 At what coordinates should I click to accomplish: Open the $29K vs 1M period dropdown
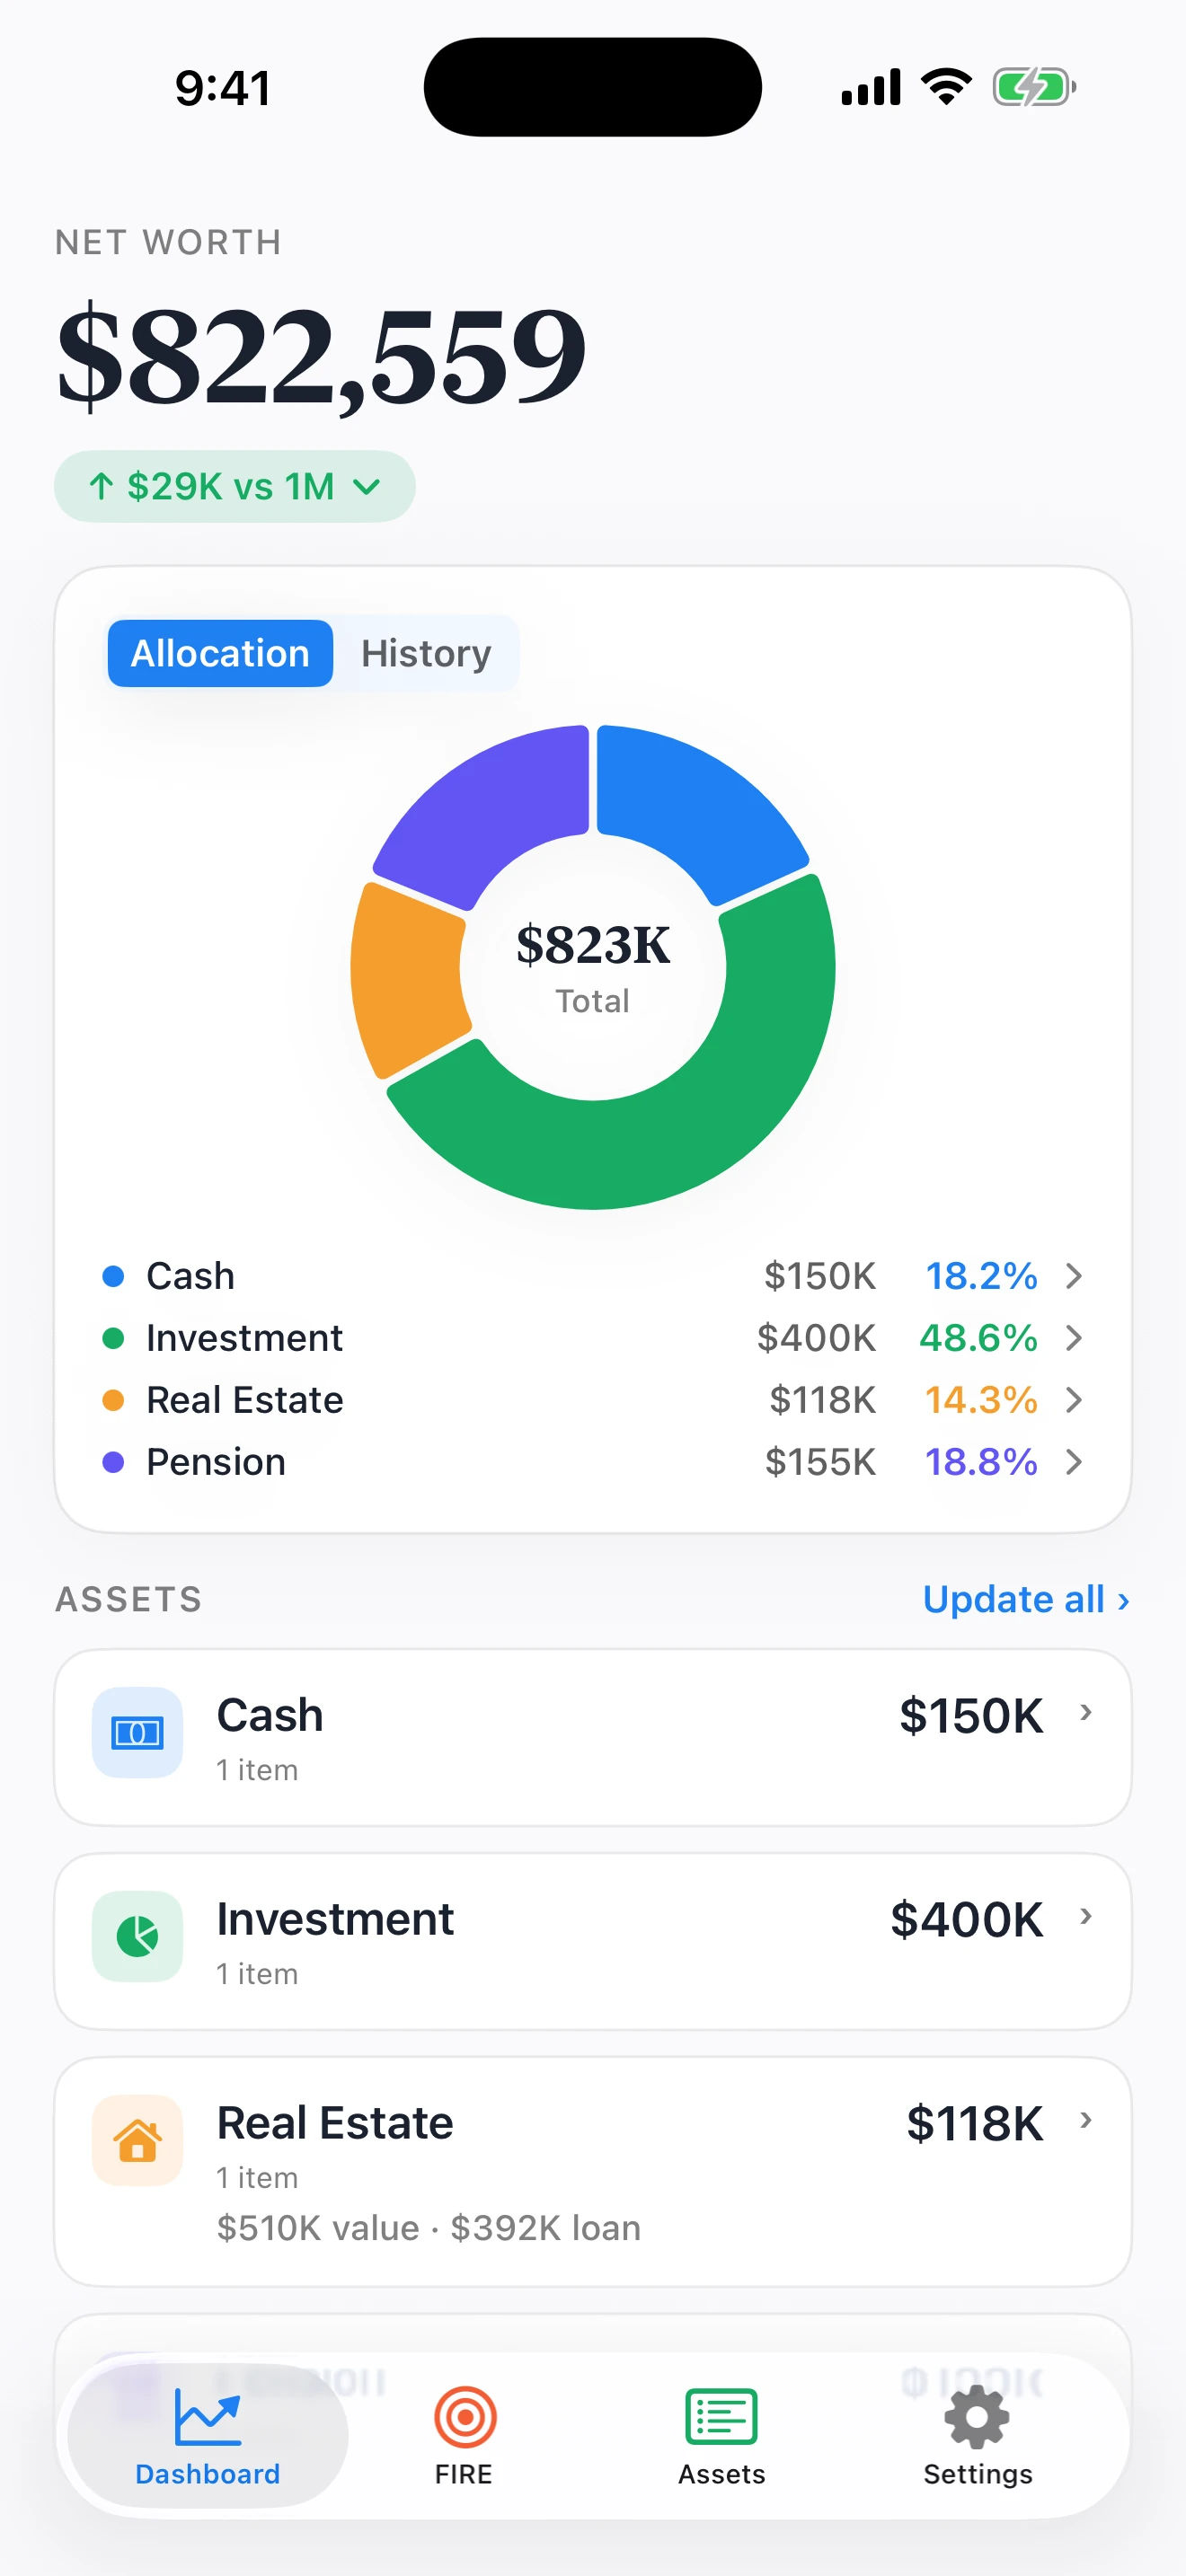tap(235, 486)
